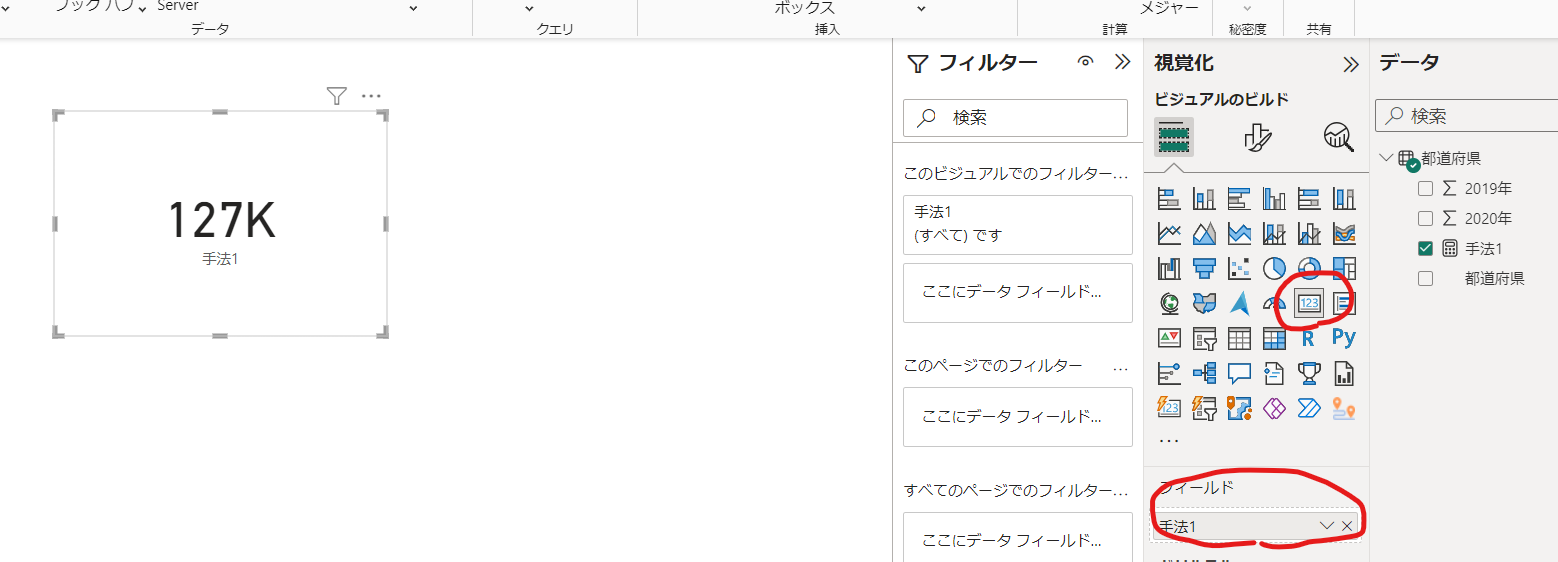The height and width of the screenshot is (562, 1558).
Task: Open the 手法1 field well dropdown
Action: tap(1327, 525)
